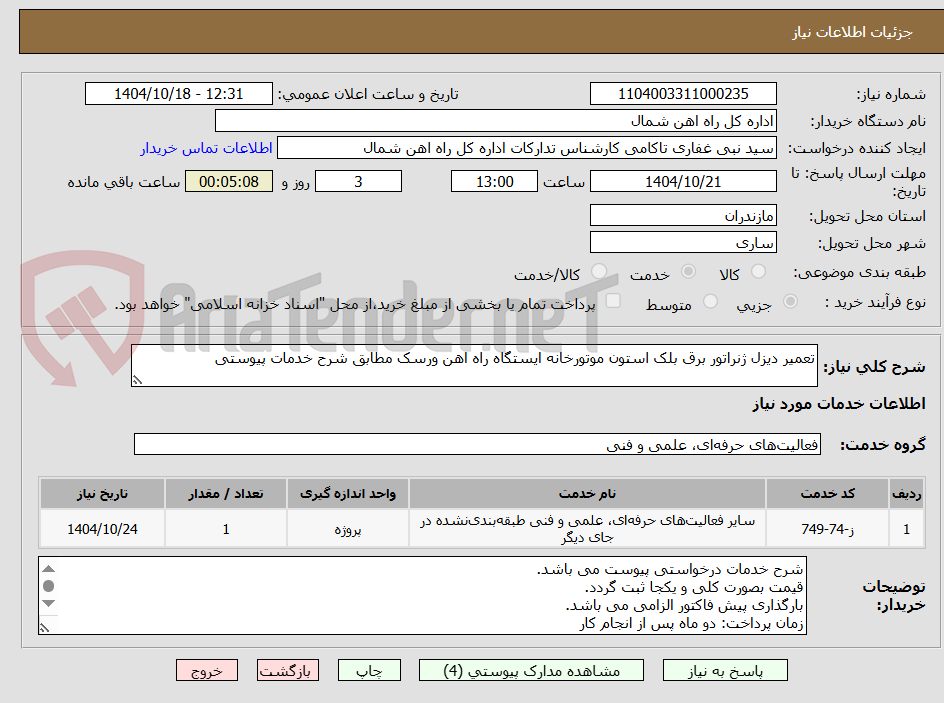The height and width of the screenshot is (703, 944).
Task: Open مشاهده مدارک پیوستی (4) attachments
Action: (531, 670)
